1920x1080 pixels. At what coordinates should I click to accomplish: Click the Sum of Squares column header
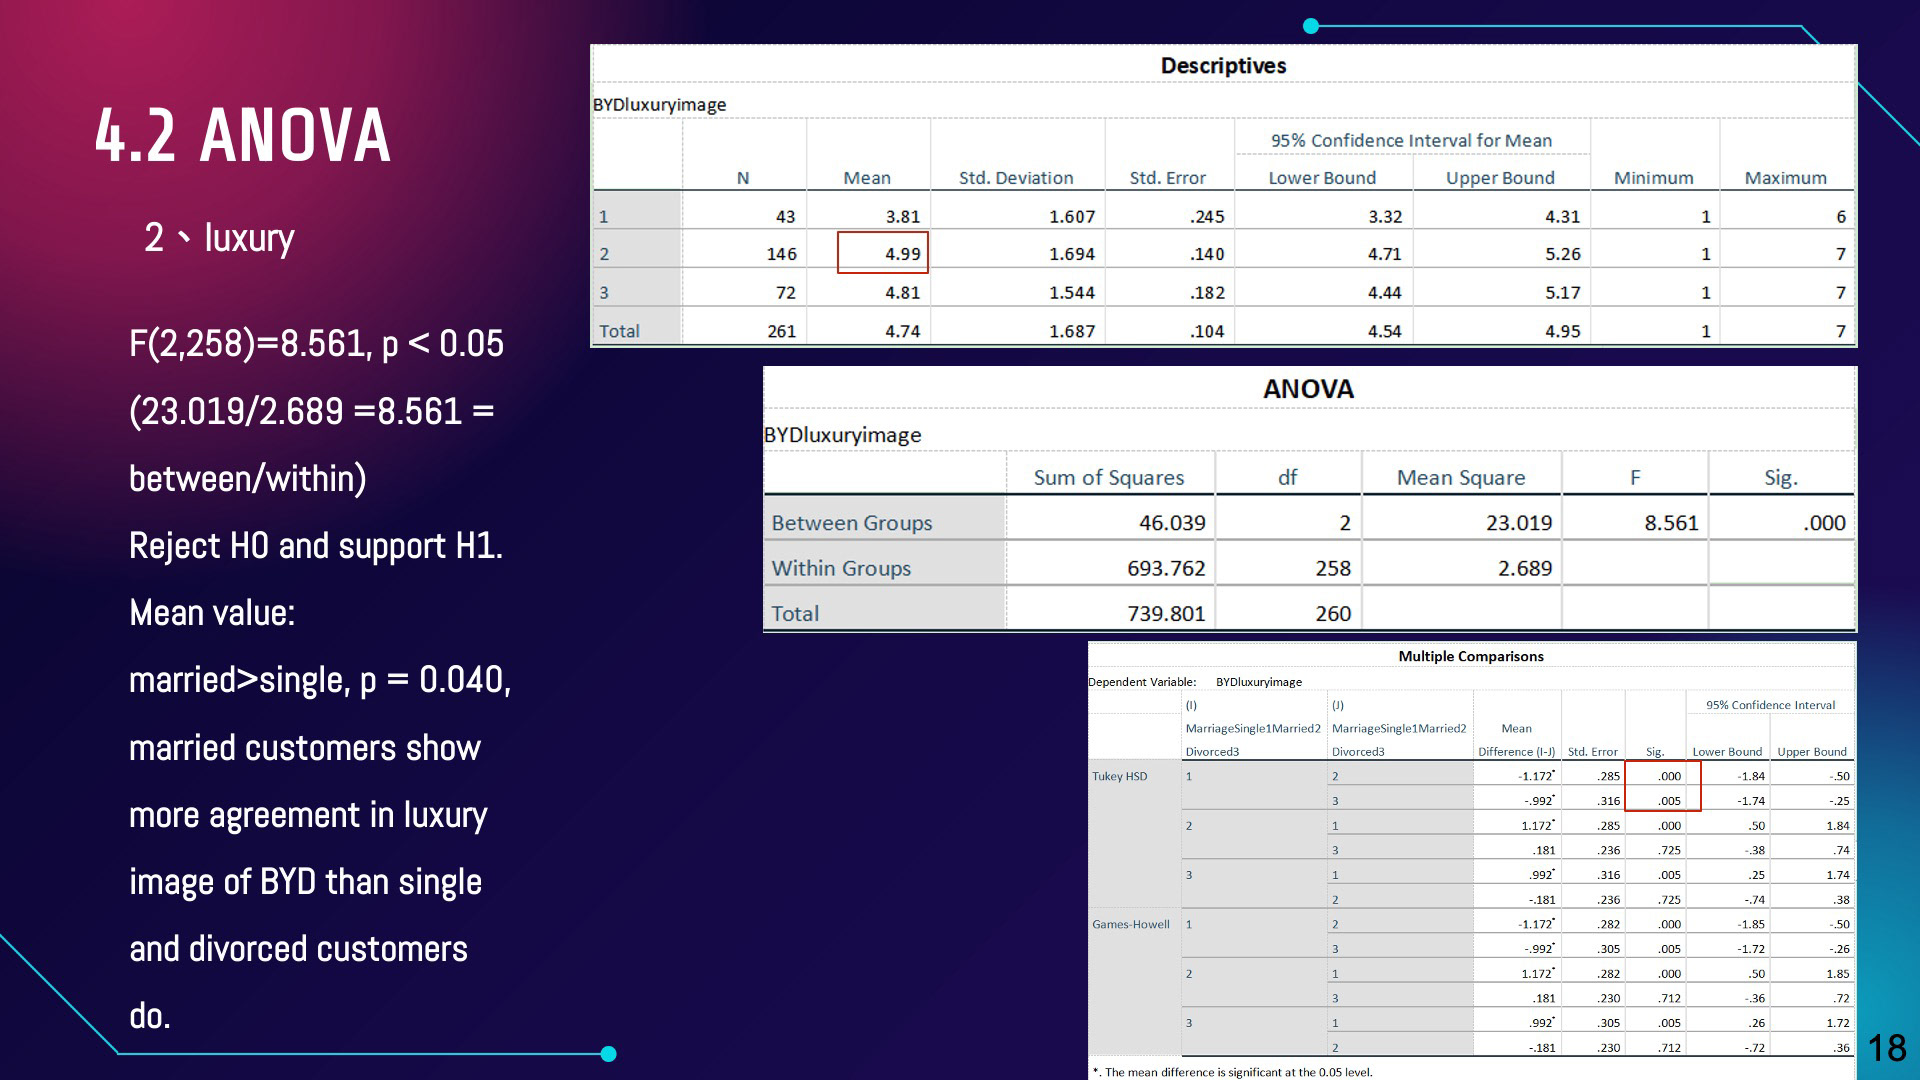tap(1108, 478)
